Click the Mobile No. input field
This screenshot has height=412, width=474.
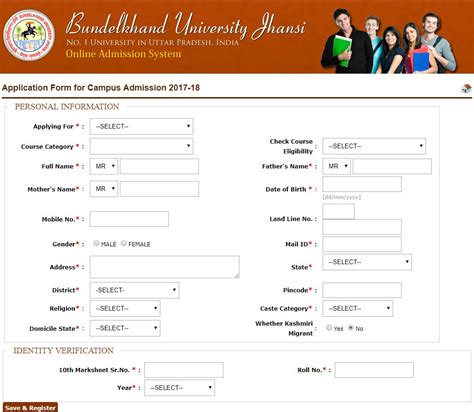129,219
